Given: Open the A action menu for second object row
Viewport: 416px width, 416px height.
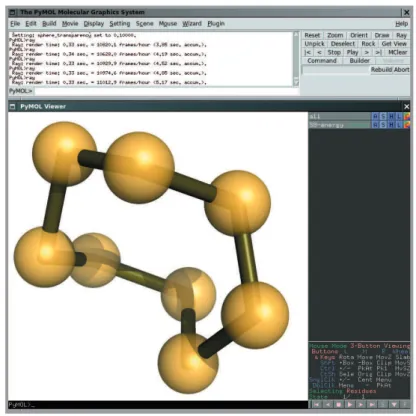Looking at the screenshot, I should (375, 125).
